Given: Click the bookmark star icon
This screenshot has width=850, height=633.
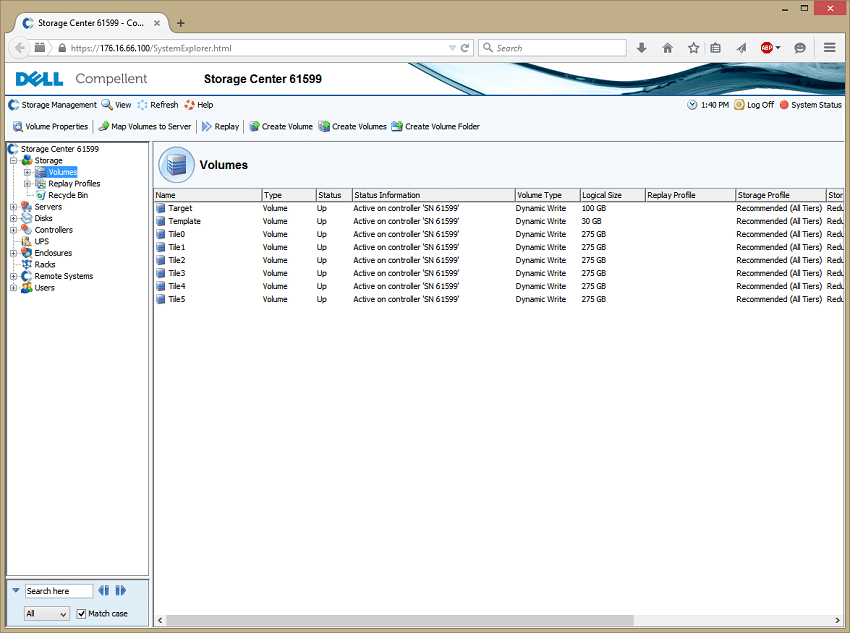Looking at the screenshot, I should coord(693,48).
